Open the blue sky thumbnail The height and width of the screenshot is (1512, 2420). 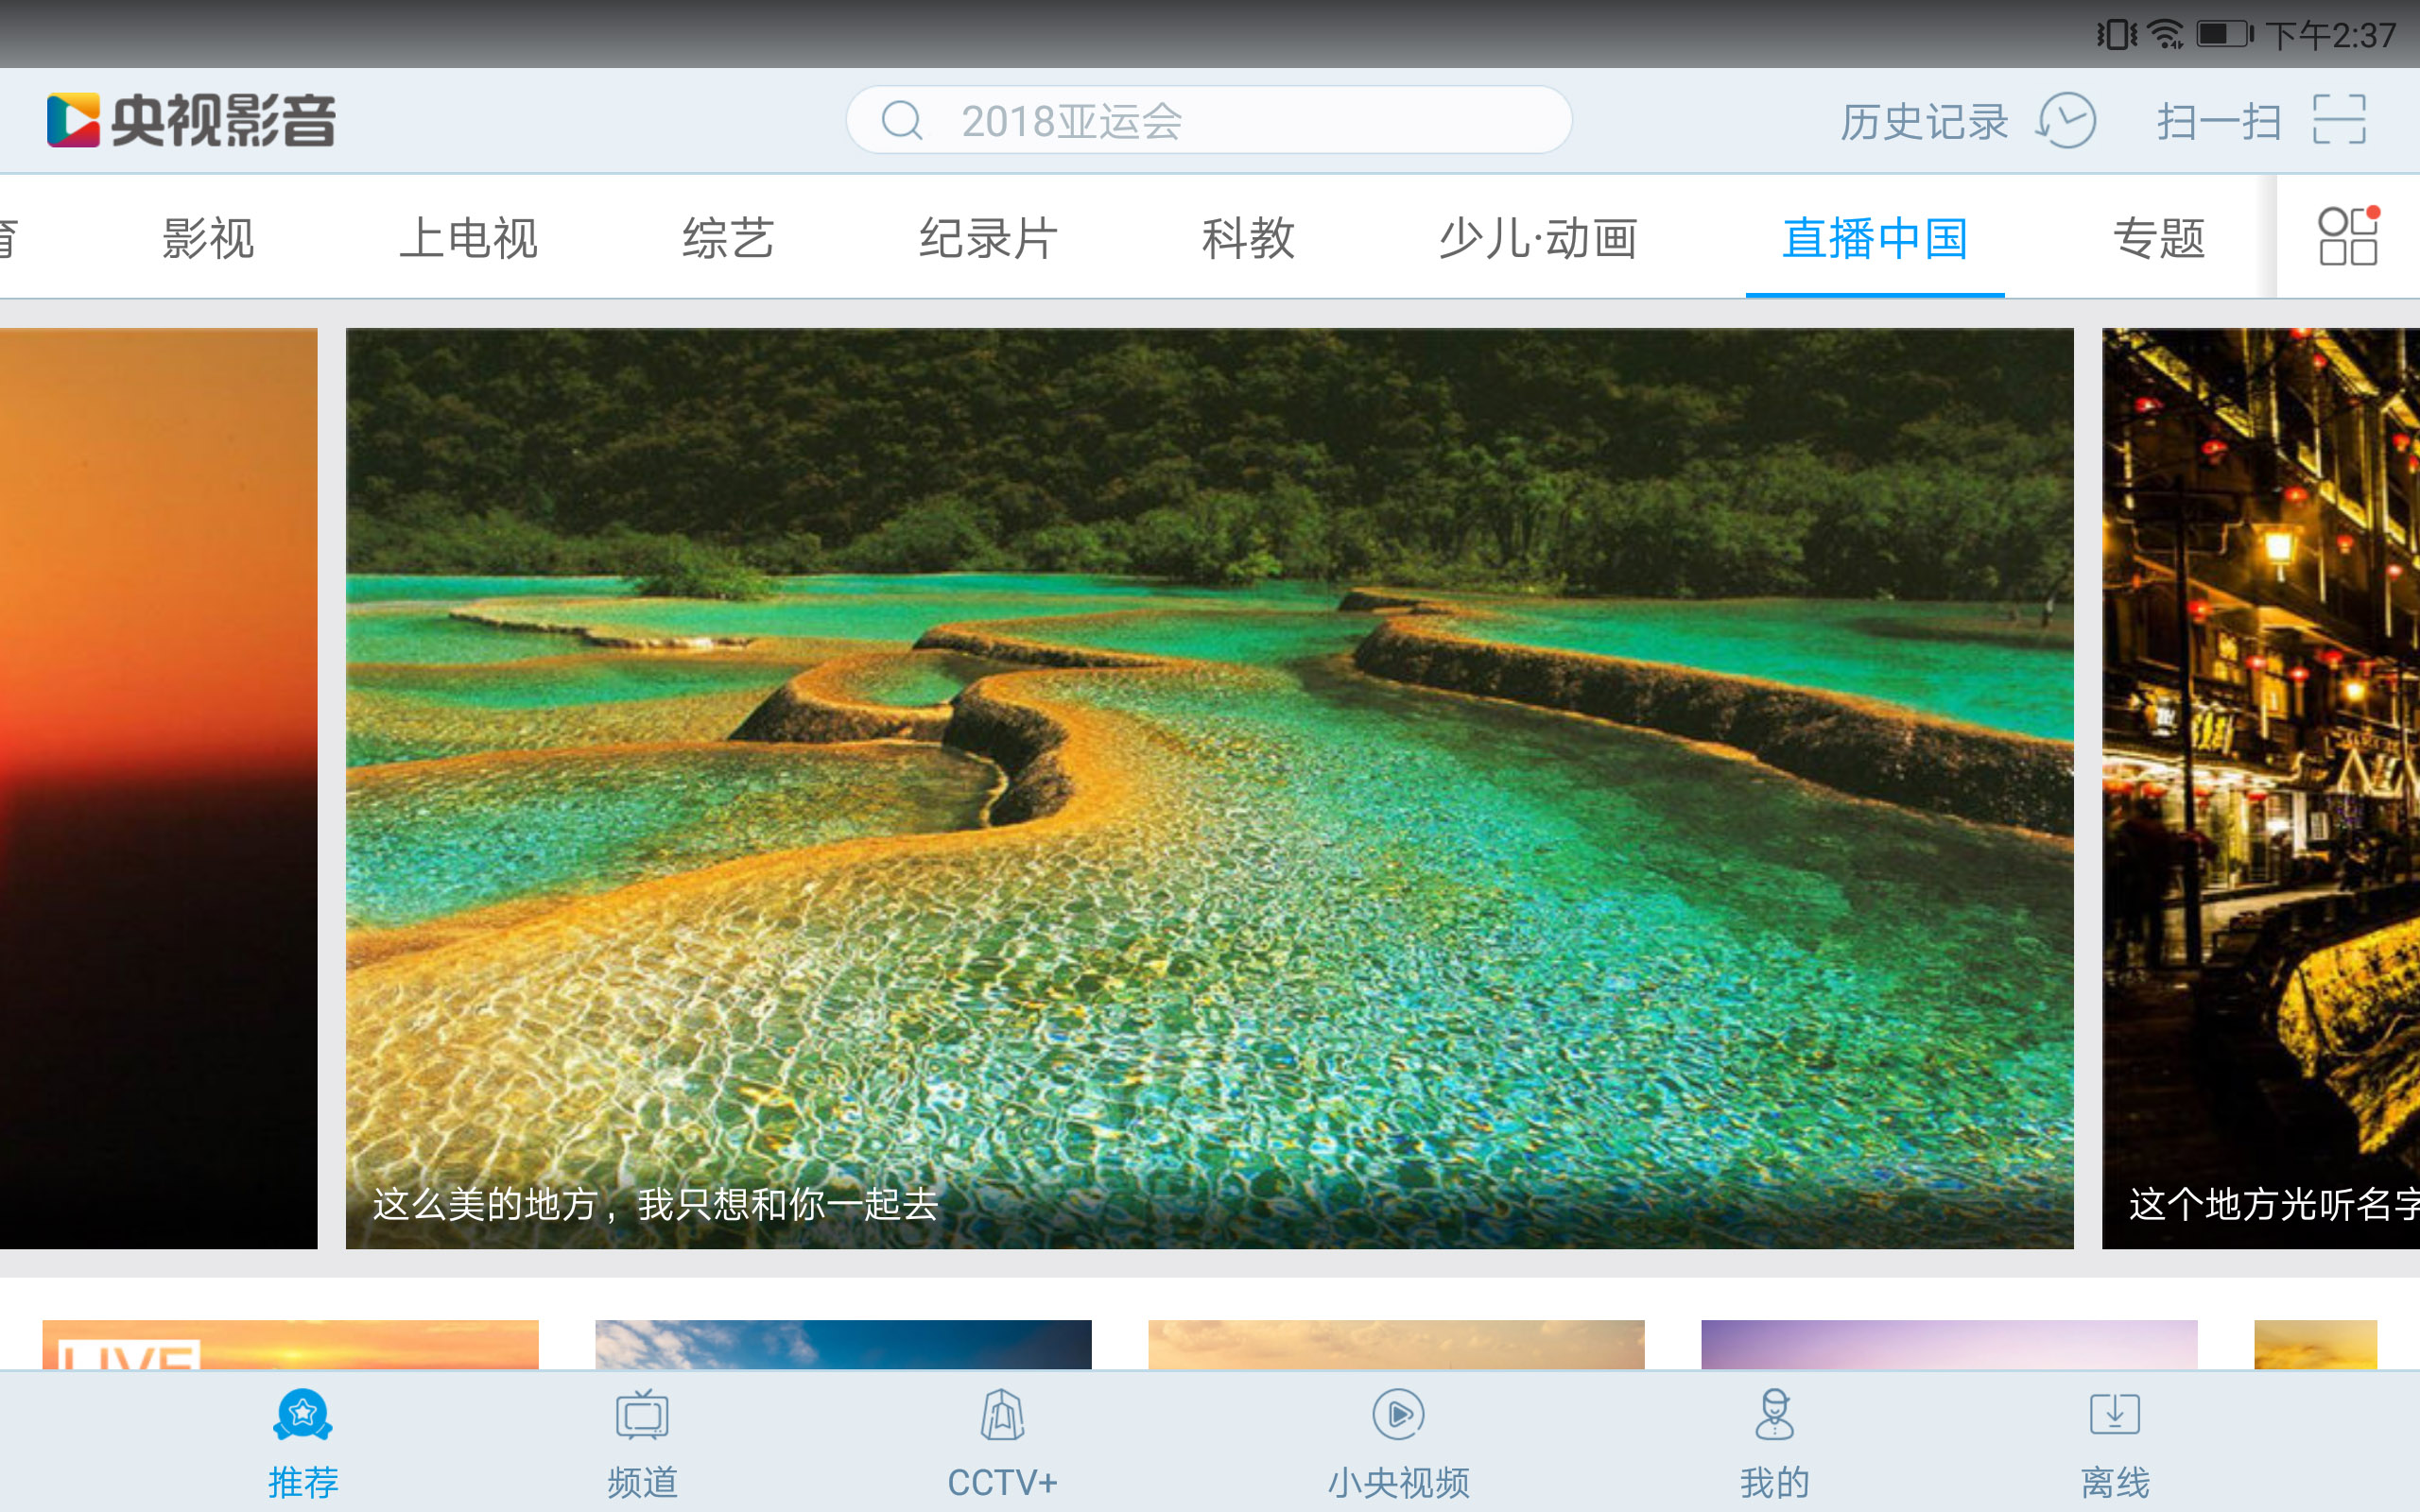pyautogui.click(x=843, y=1344)
